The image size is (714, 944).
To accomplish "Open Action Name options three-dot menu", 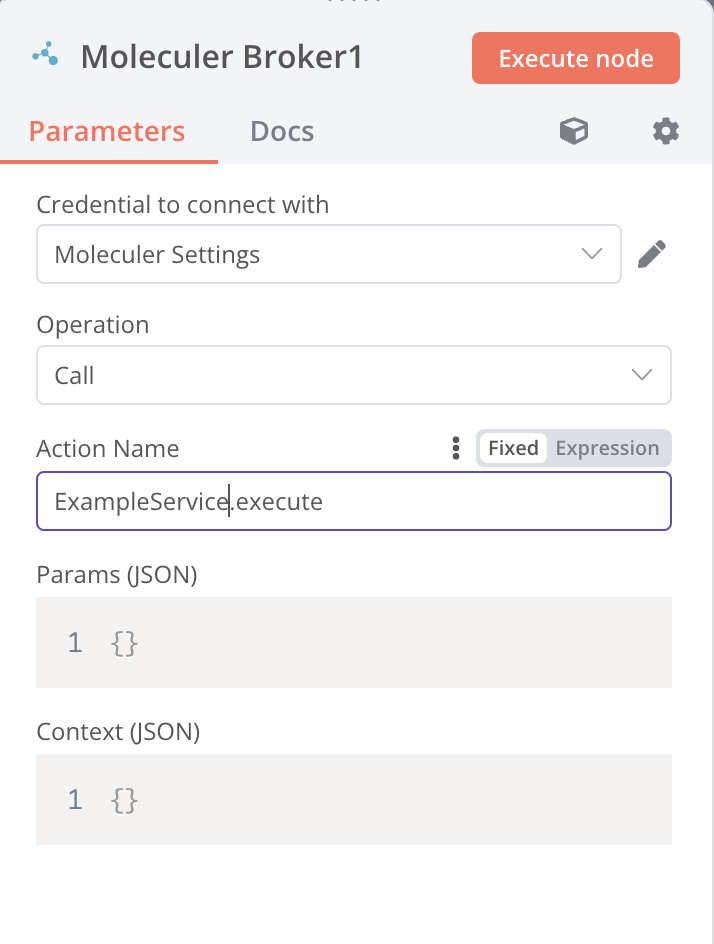I will [x=456, y=449].
